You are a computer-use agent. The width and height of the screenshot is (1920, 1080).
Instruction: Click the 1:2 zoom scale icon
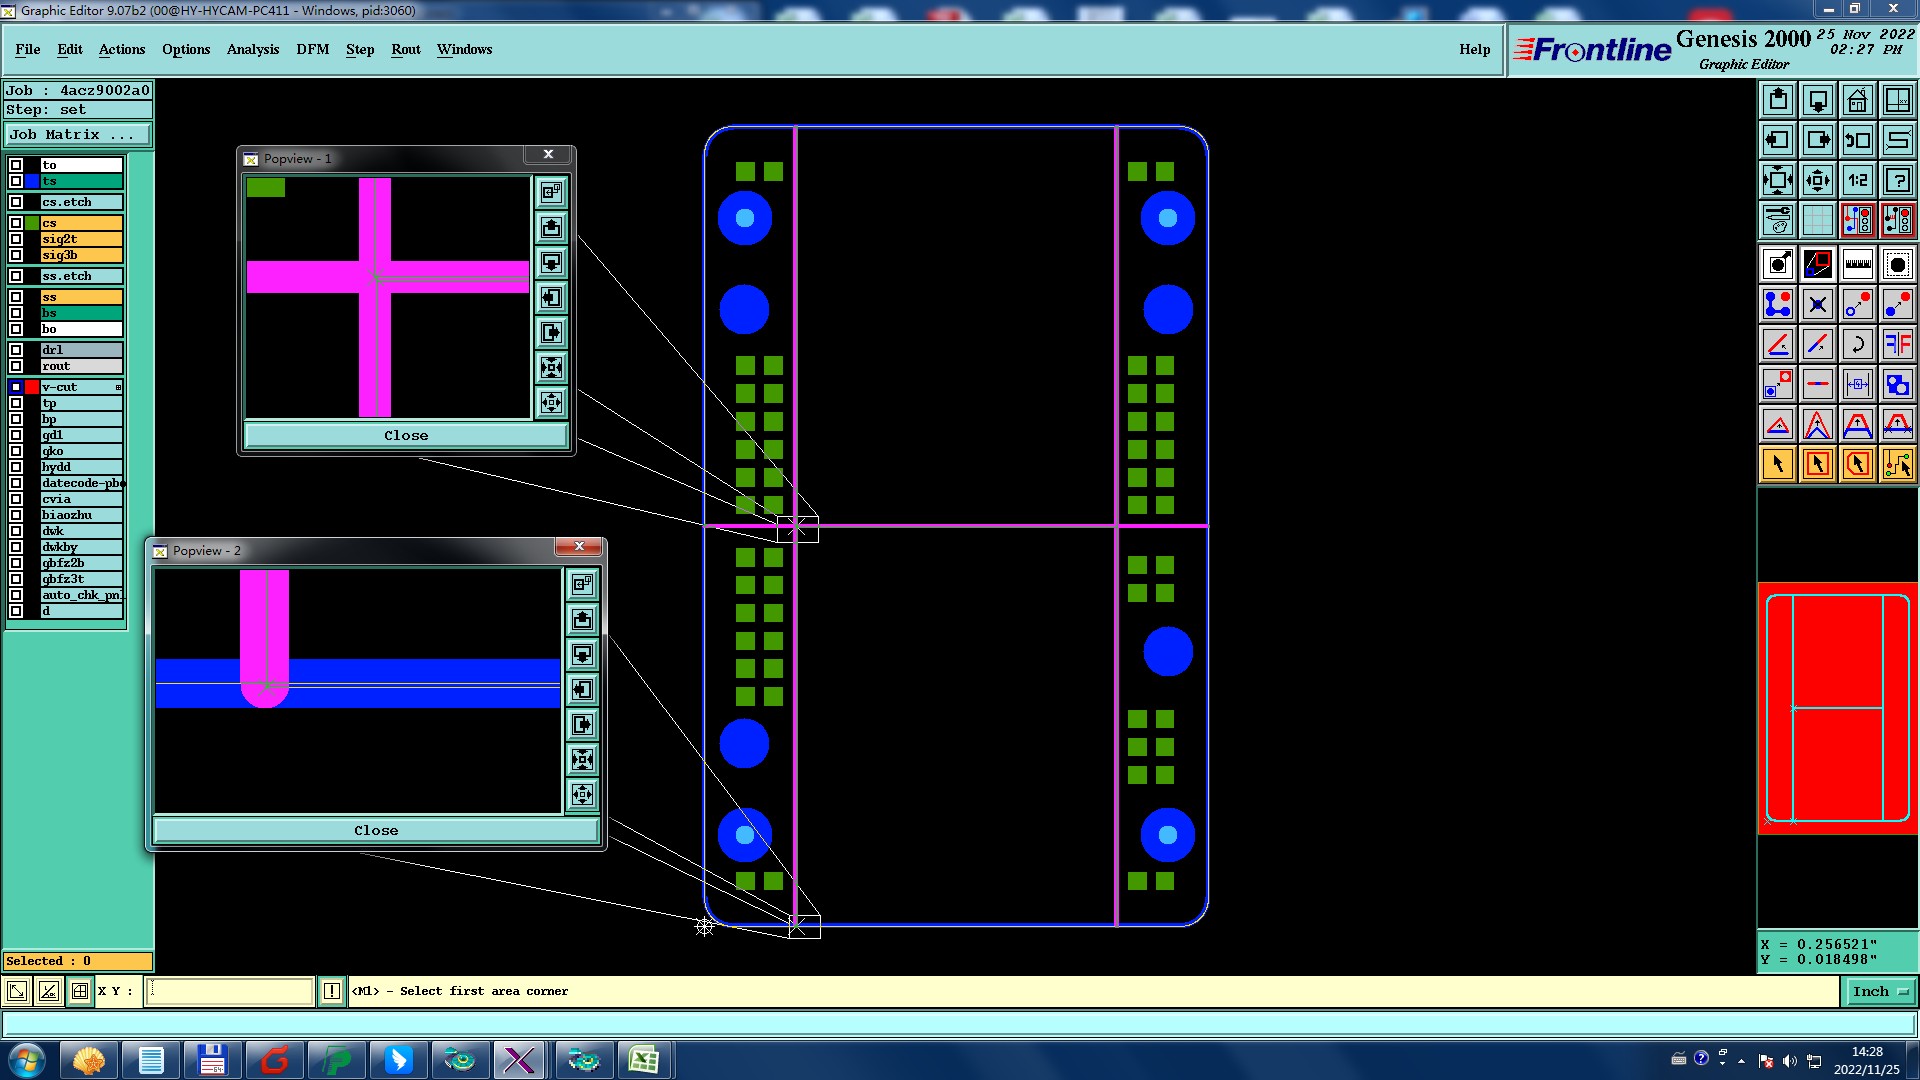pyautogui.click(x=1857, y=180)
